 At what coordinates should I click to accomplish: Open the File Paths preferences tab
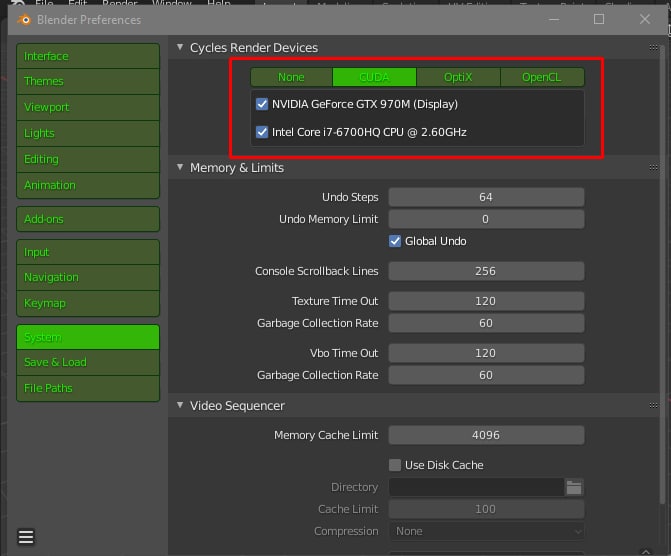[x=88, y=388]
